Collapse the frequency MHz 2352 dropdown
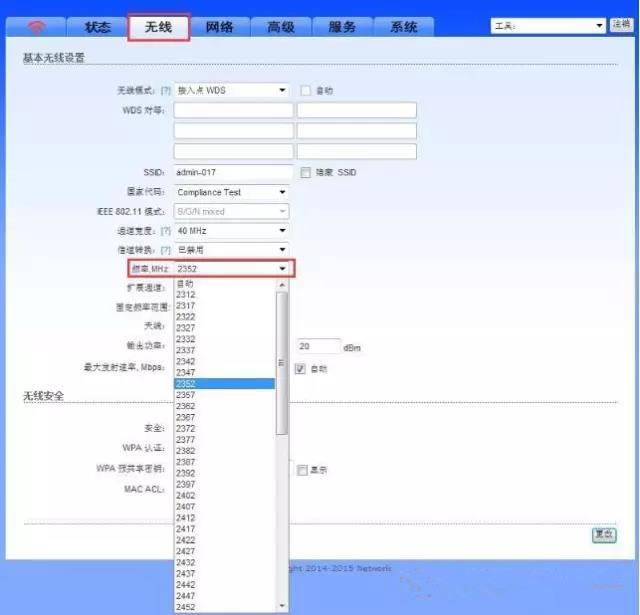This screenshot has height=615, width=640. (x=231, y=269)
